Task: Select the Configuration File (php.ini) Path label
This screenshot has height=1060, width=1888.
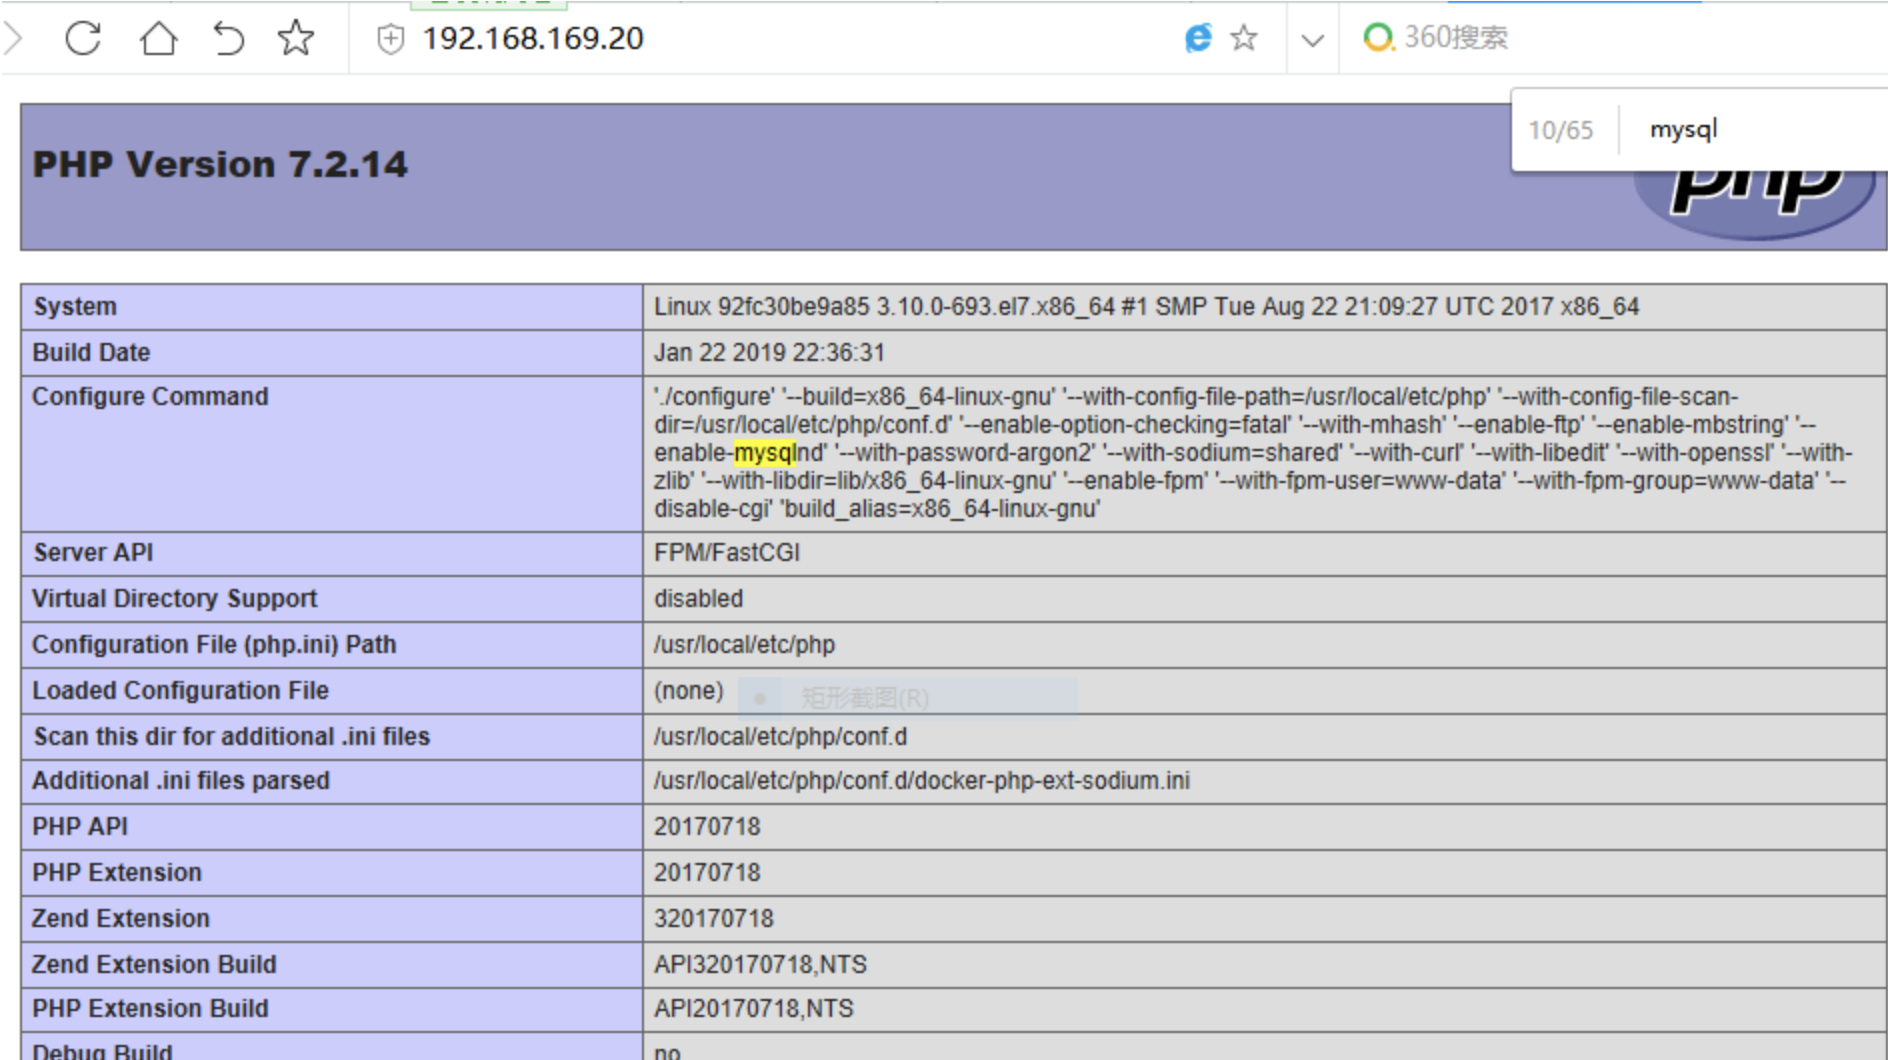Action: pos(214,645)
